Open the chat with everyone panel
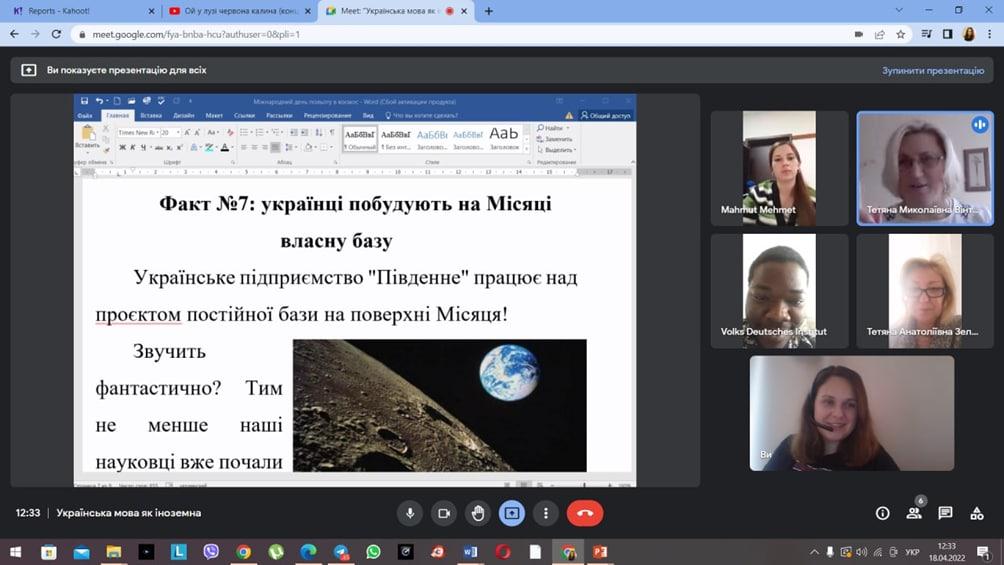This screenshot has height=565, width=1004. tap(945, 513)
